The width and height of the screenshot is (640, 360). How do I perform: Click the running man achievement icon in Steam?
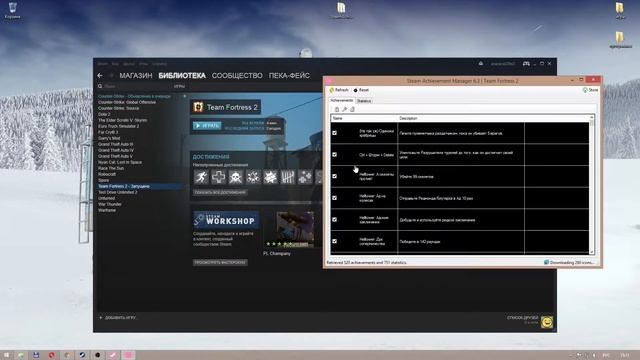coord(201,177)
